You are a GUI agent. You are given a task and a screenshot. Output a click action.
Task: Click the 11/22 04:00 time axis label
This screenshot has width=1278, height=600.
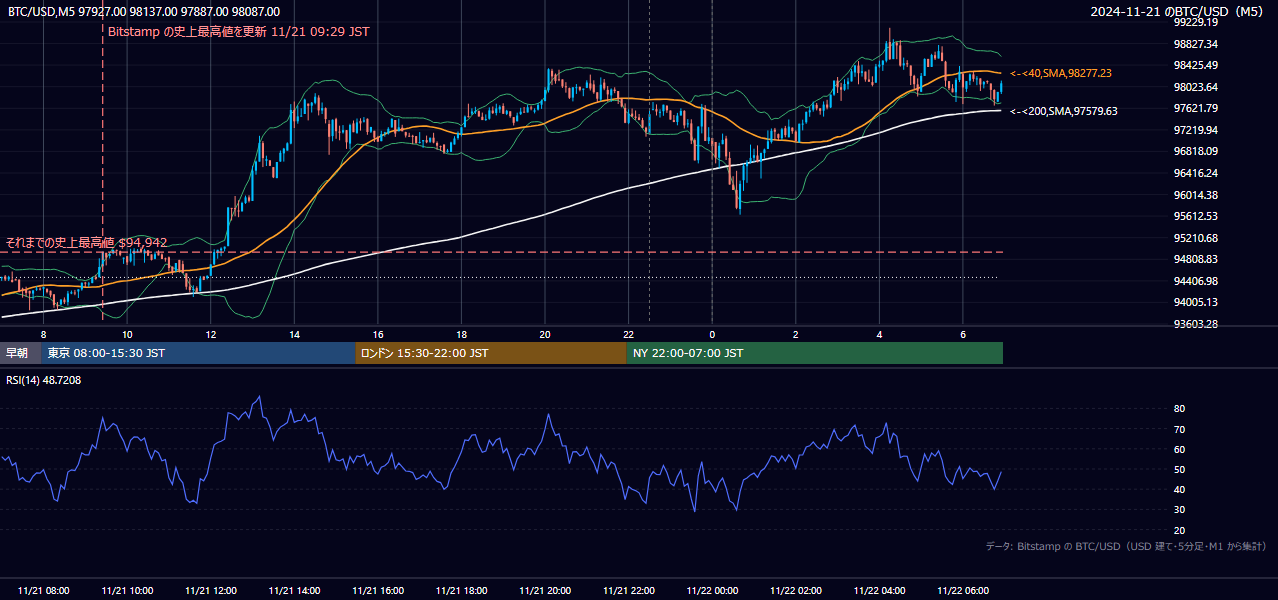[879, 591]
